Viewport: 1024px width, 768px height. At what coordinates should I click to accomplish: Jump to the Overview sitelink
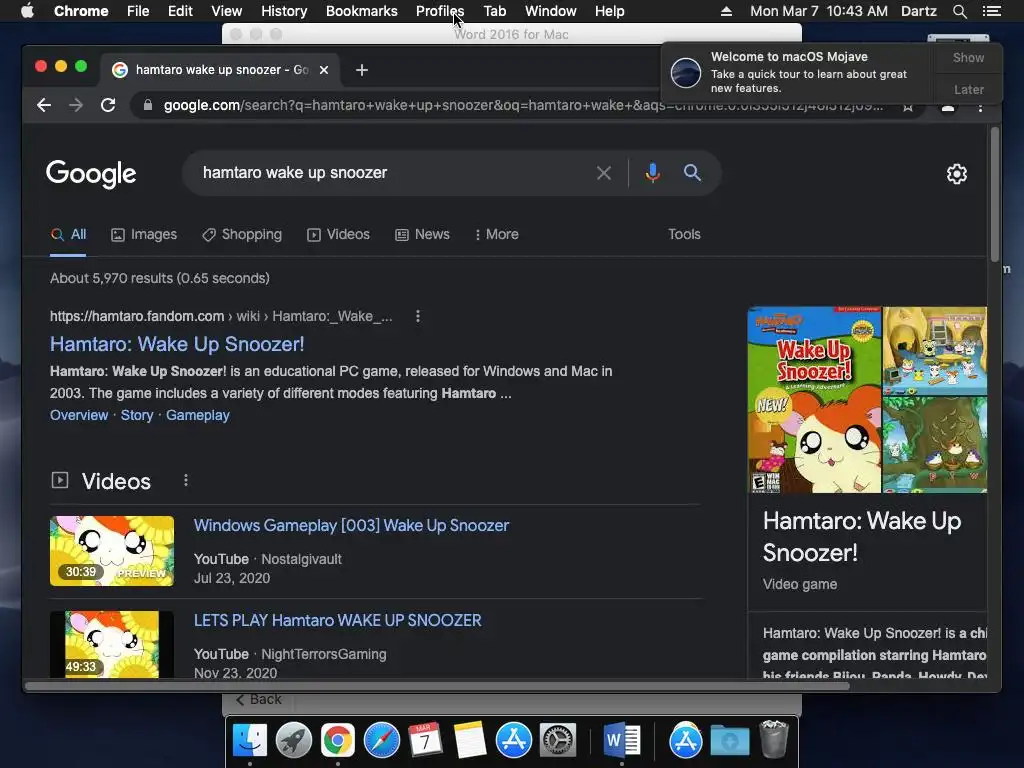(79, 415)
